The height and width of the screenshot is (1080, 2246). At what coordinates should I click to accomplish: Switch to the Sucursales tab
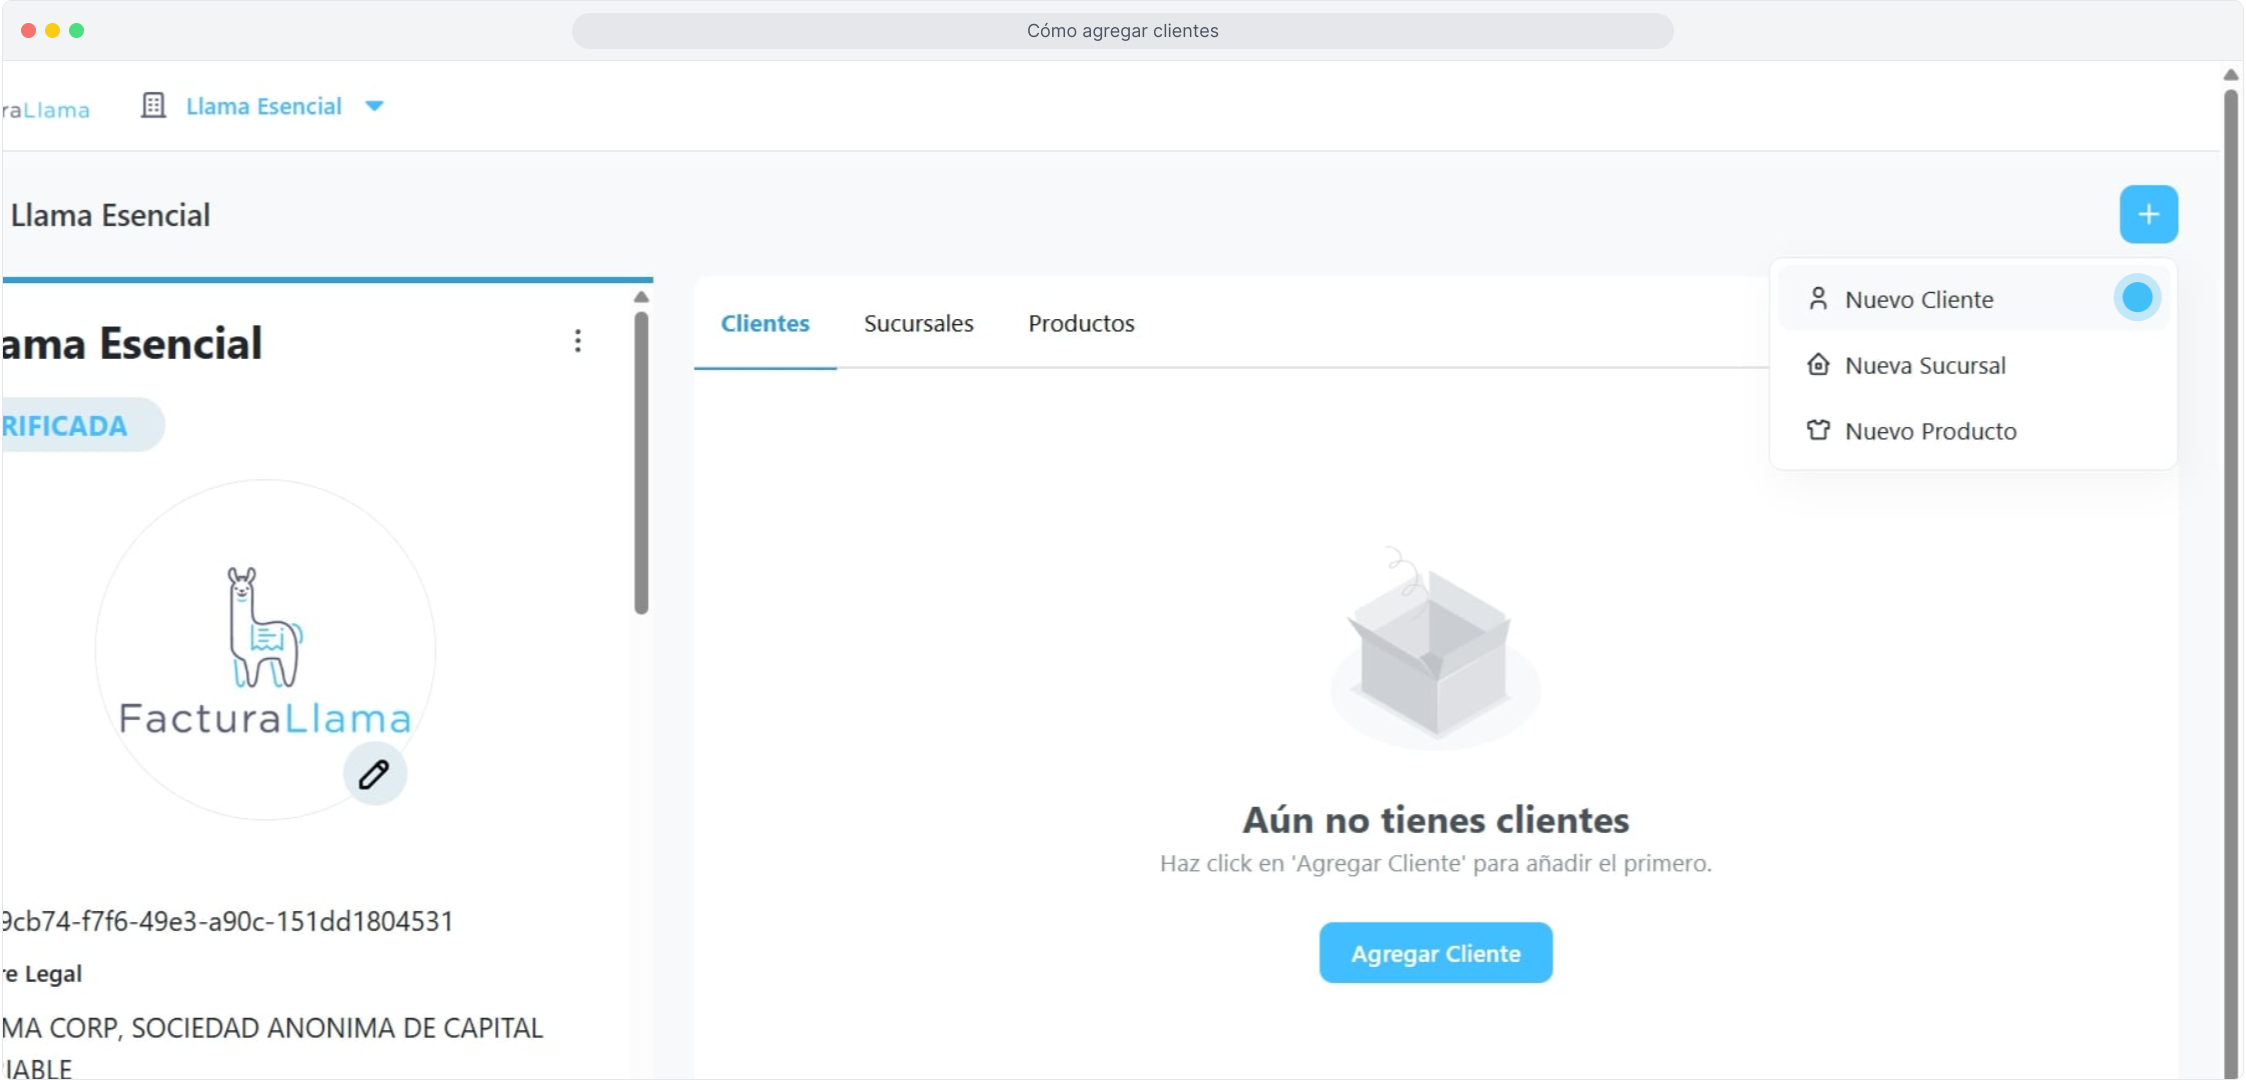coord(918,323)
